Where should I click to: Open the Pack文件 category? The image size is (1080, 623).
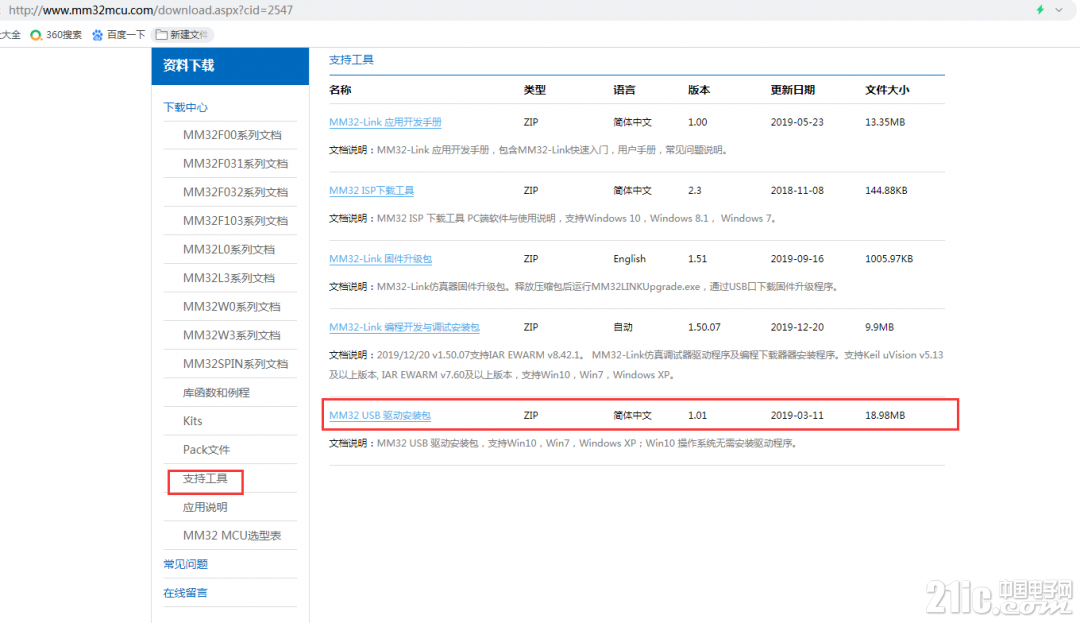[206, 450]
